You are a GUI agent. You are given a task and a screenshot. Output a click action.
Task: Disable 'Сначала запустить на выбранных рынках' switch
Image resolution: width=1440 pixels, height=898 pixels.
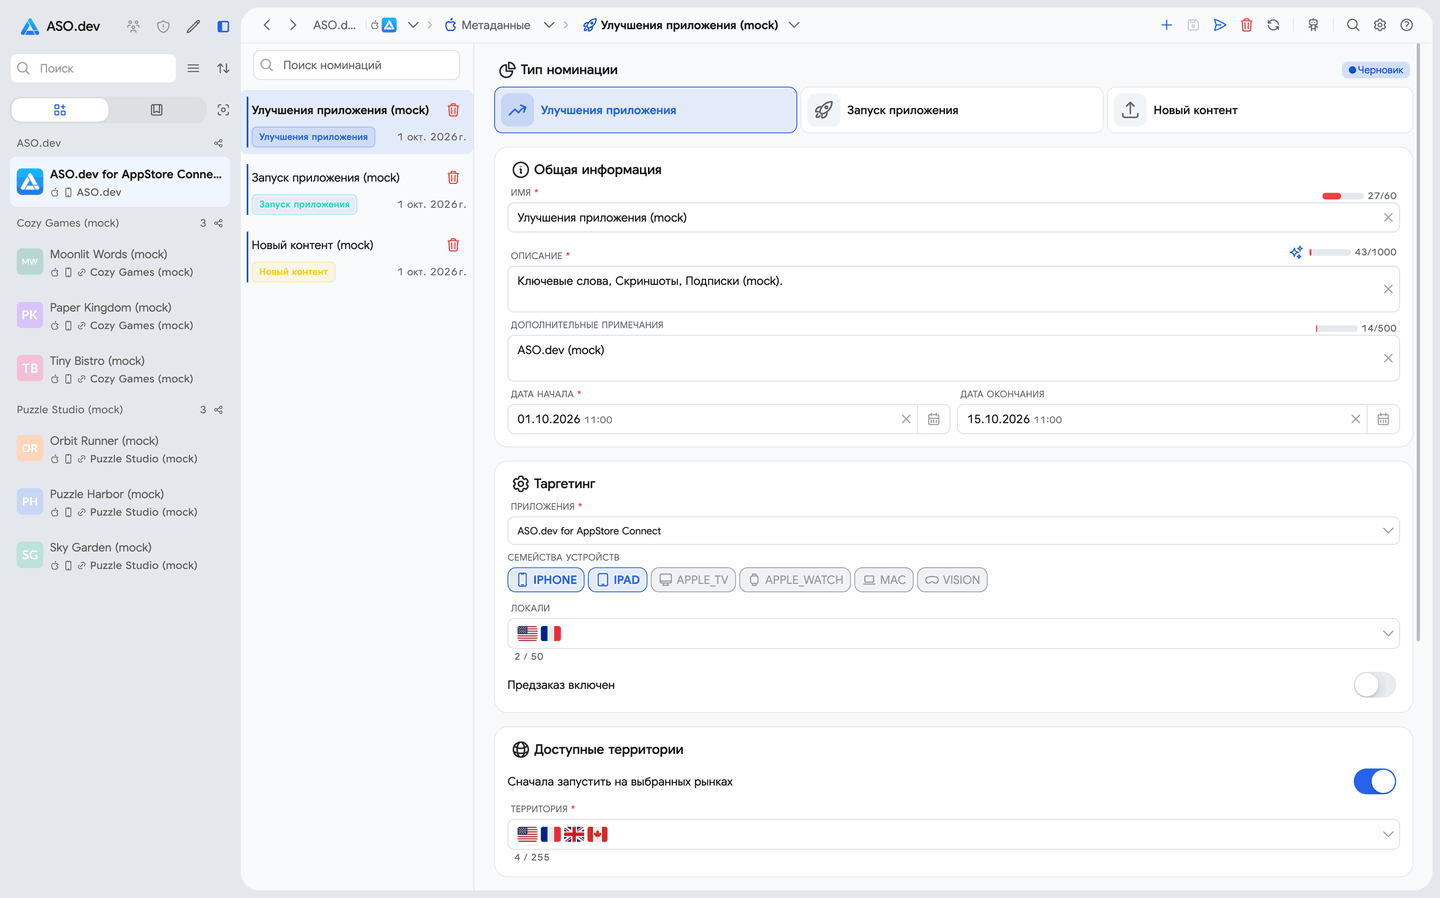[x=1375, y=781]
